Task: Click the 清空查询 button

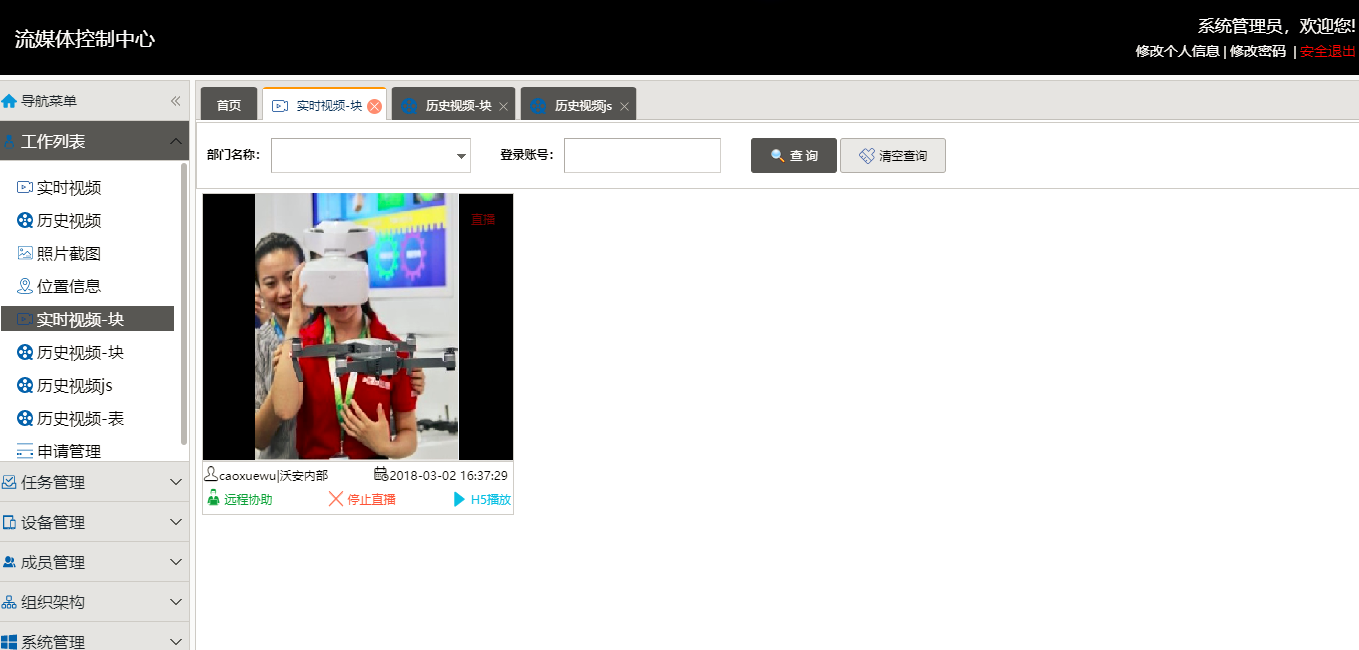Action: (x=893, y=156)
